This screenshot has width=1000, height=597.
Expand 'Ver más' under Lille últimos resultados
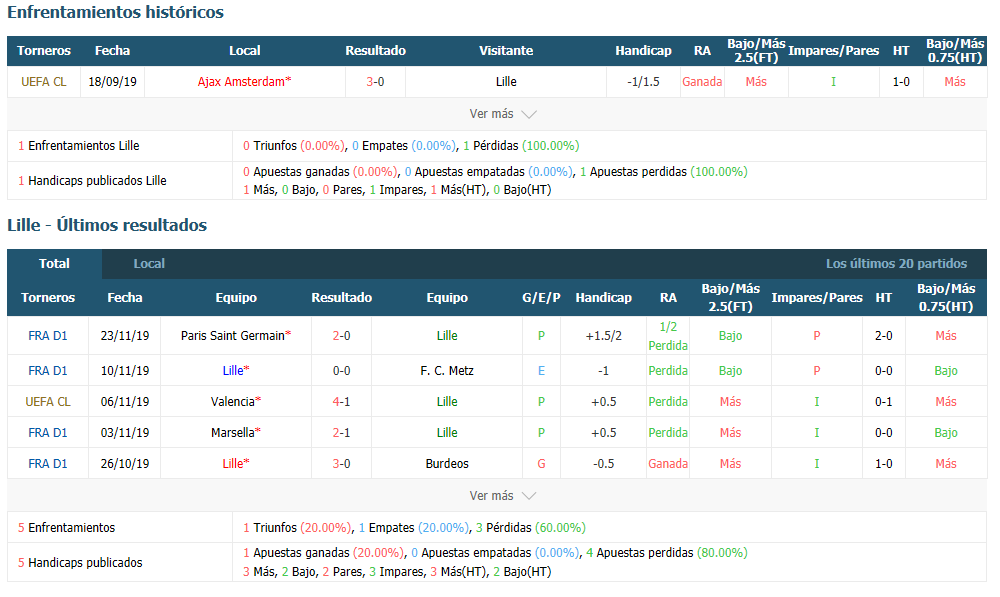pyautogui.click(x=503, y=496)
